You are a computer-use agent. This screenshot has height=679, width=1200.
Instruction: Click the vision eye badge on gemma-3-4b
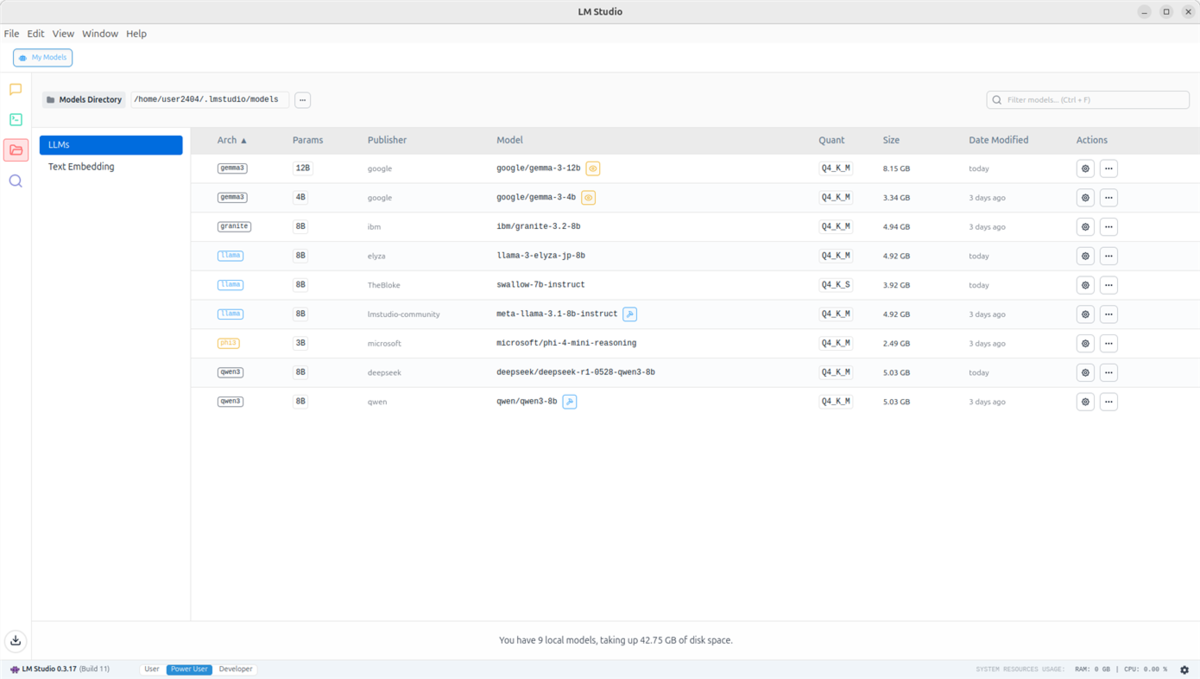pos(588,197)
